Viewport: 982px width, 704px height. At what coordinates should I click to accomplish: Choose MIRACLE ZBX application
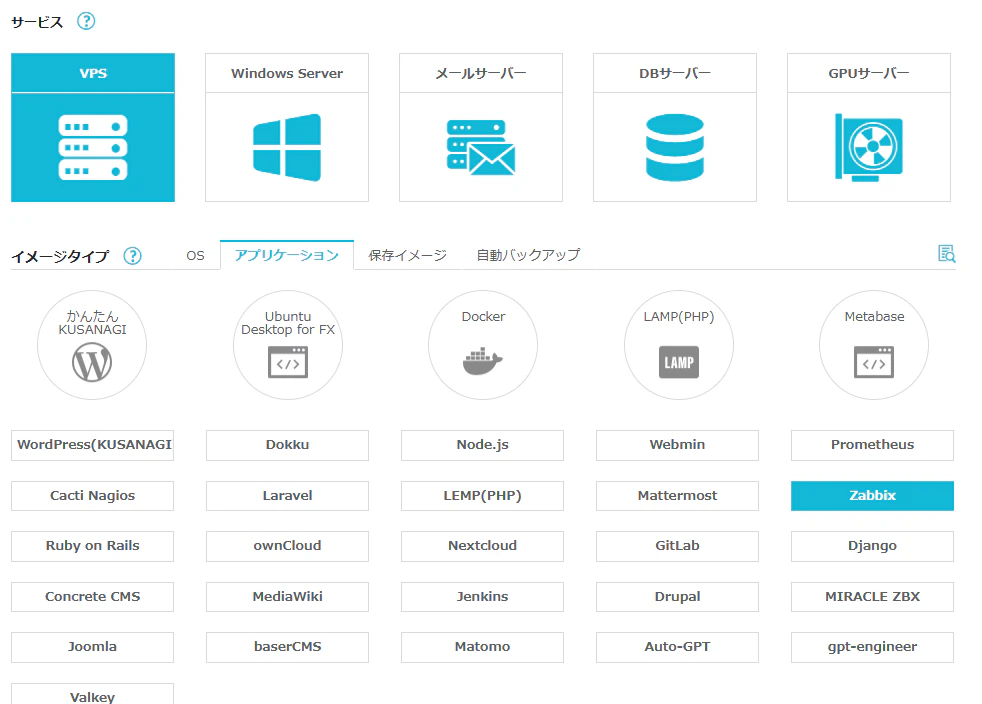(872, 597)
